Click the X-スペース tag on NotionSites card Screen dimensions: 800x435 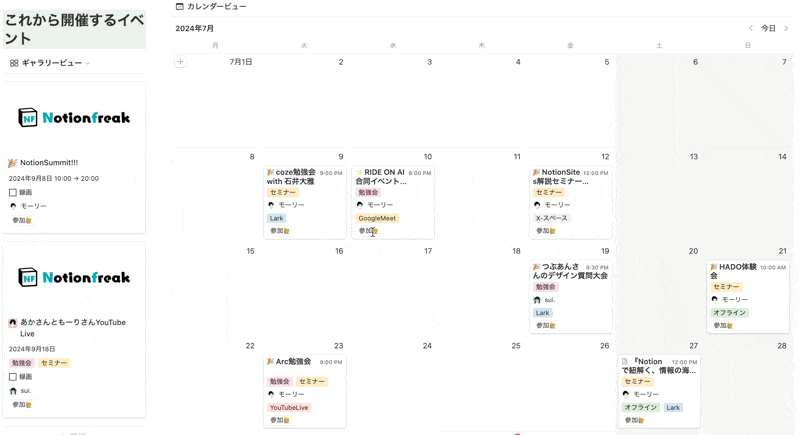[x=551, y=218]
